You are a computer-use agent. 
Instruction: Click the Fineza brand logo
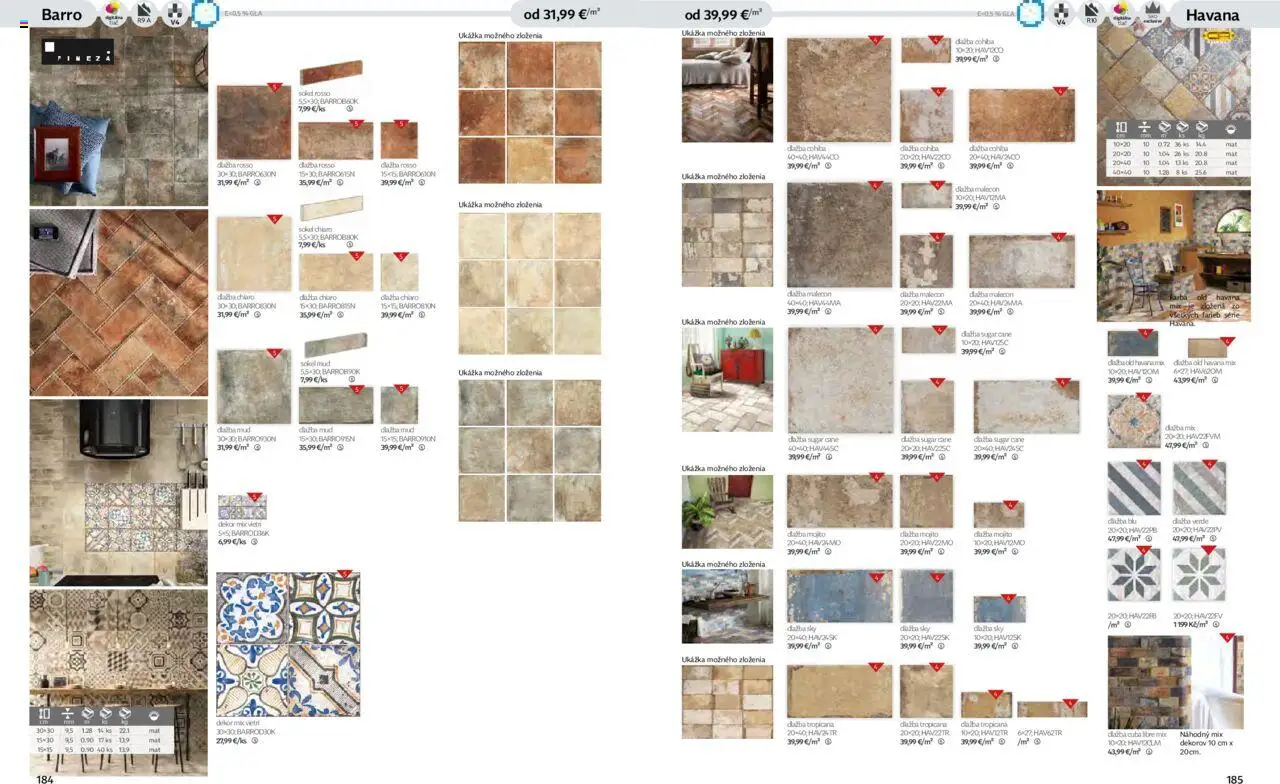[x=78, y=52]
